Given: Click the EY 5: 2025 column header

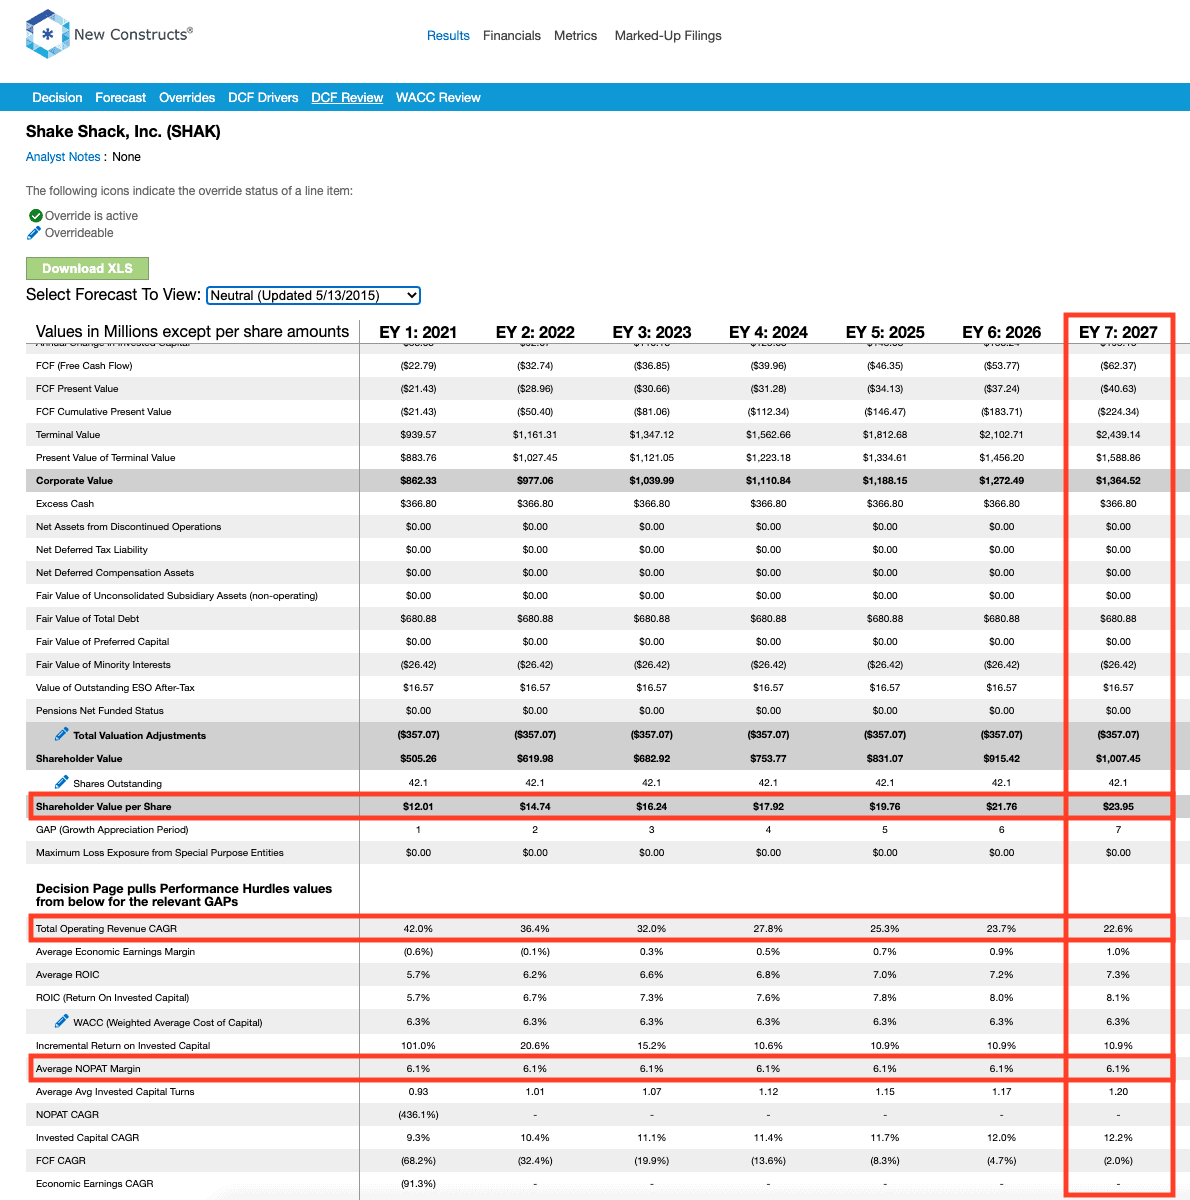Looking at the screenshot, I should 885,332.
